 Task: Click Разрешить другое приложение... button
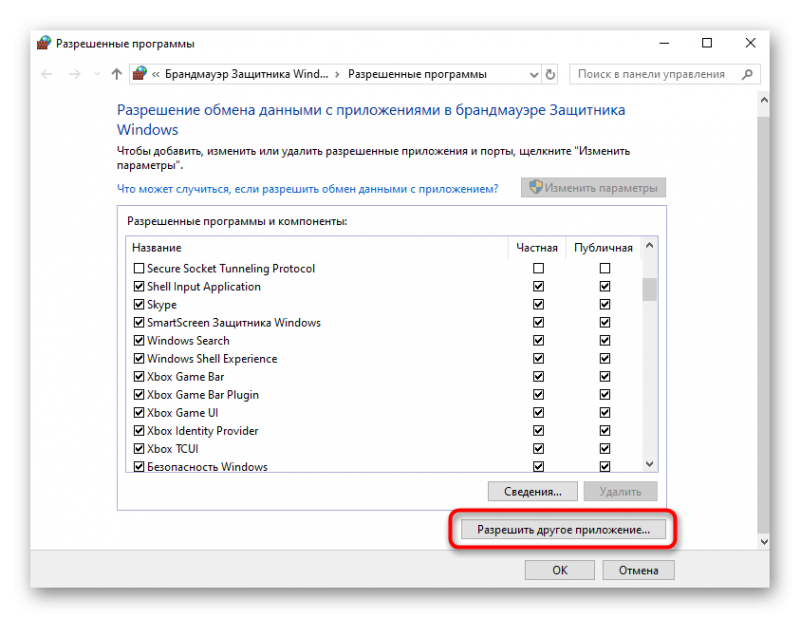[x=563, y=529]
